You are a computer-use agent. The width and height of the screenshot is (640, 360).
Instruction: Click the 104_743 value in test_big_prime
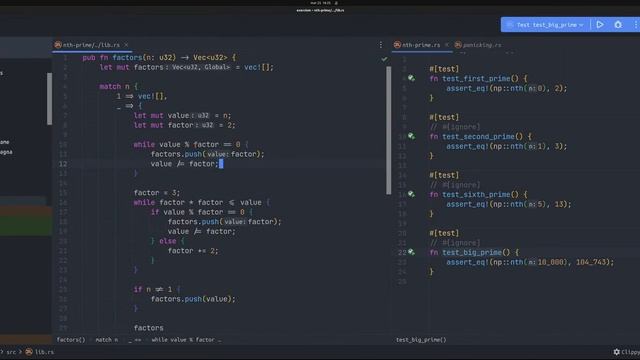click(x=591, y=262)
